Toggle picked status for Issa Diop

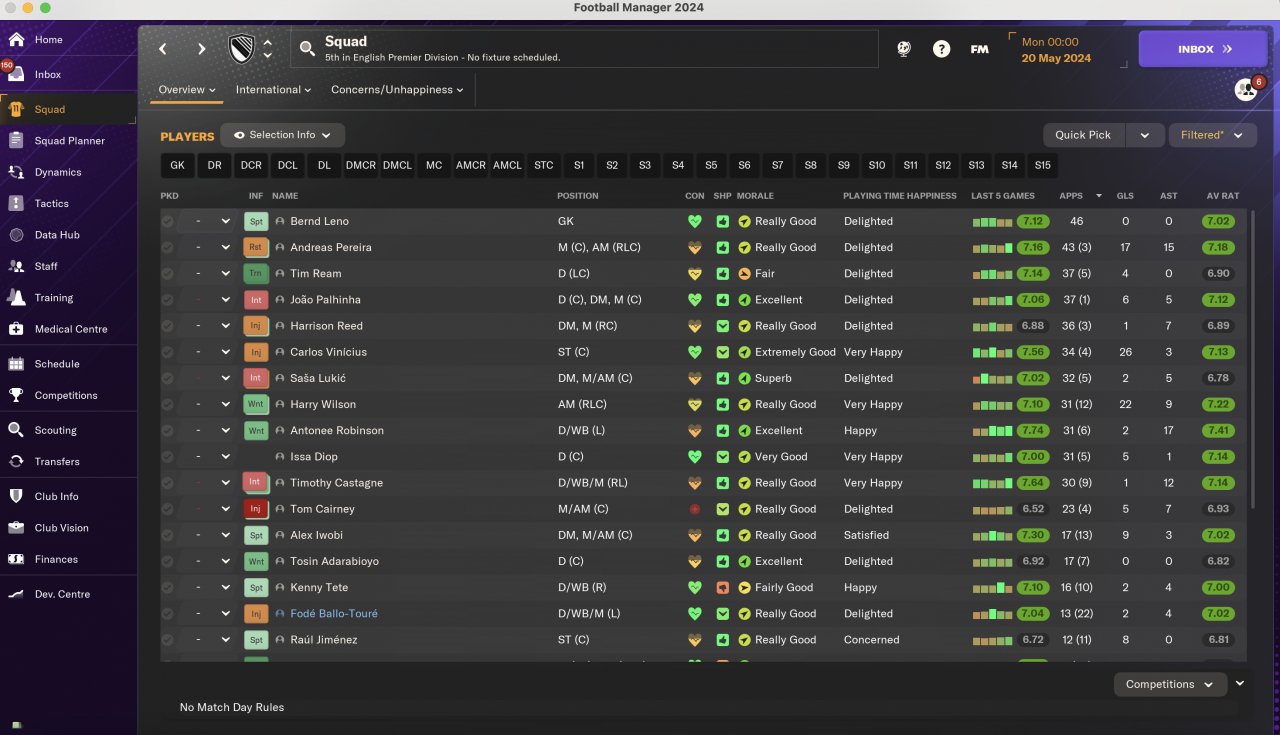(x=168, y=456)
